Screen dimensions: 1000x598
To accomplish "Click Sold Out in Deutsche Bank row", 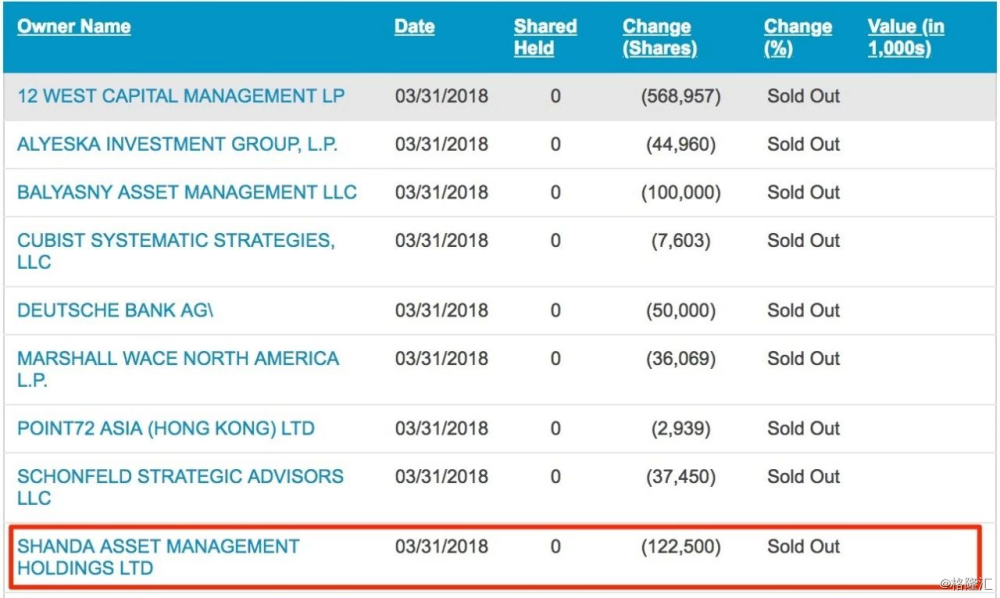I will click(x=803, y=311).
